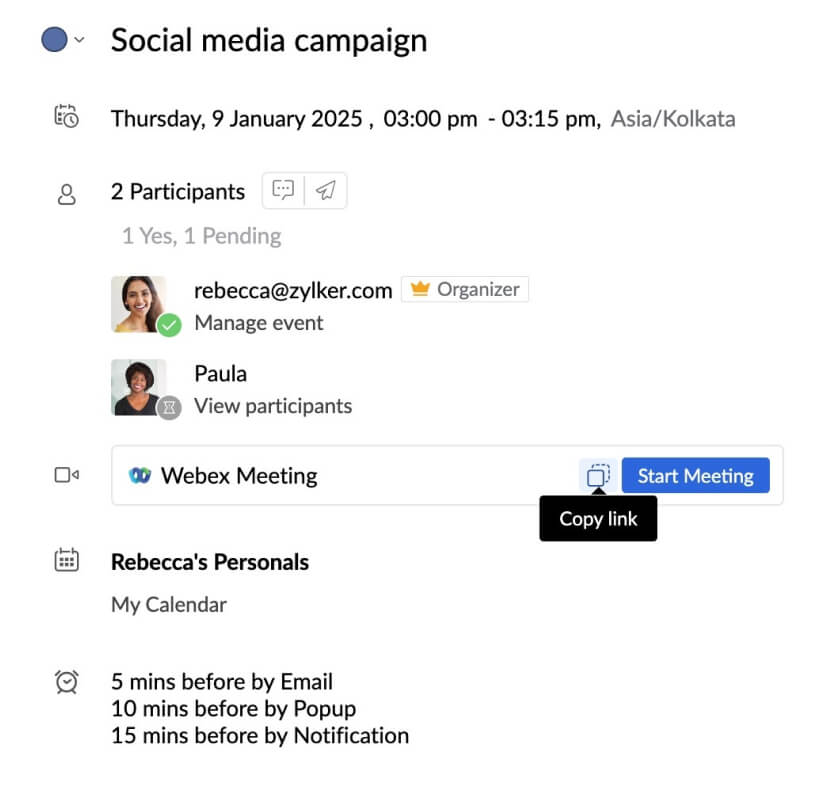824x810 pixels.
Task: Click the green accepted status badge
Action: click(x=170, y=323)
